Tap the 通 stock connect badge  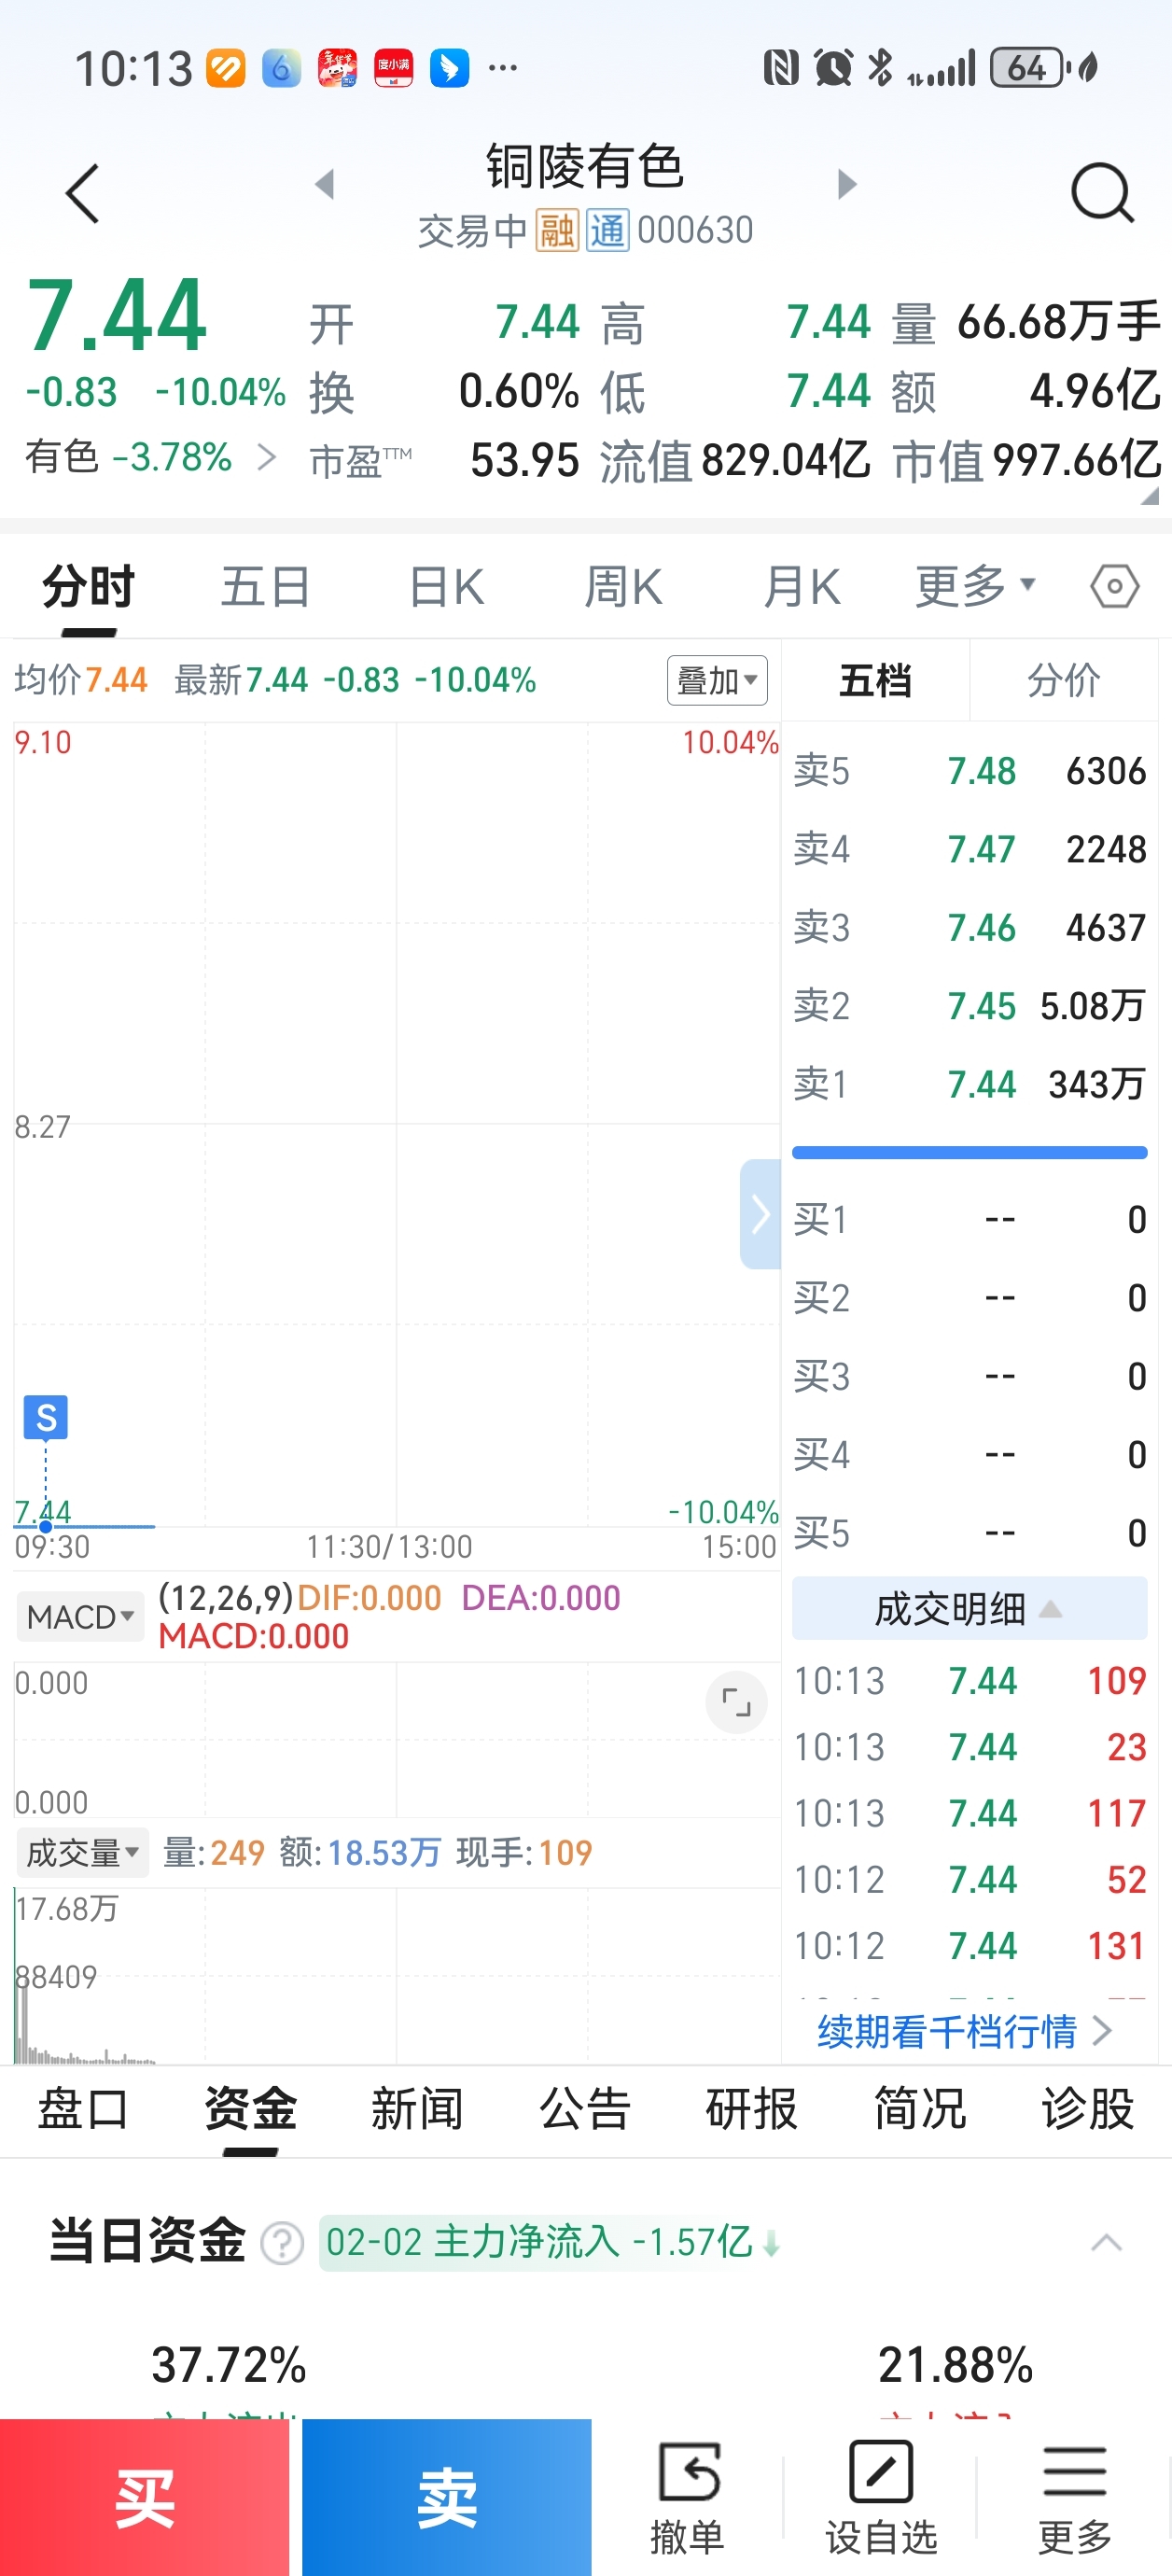[x=607, y=231]
